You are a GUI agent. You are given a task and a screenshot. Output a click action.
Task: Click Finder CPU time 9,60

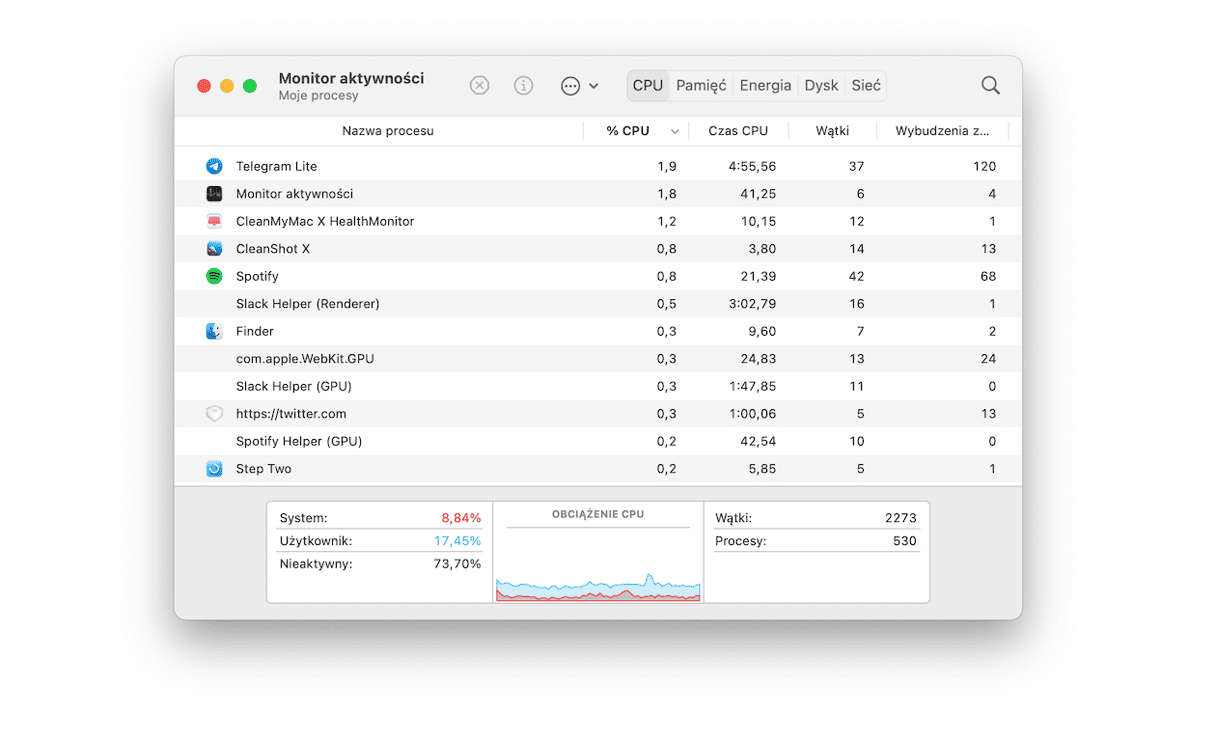click(x=762, y=331)
